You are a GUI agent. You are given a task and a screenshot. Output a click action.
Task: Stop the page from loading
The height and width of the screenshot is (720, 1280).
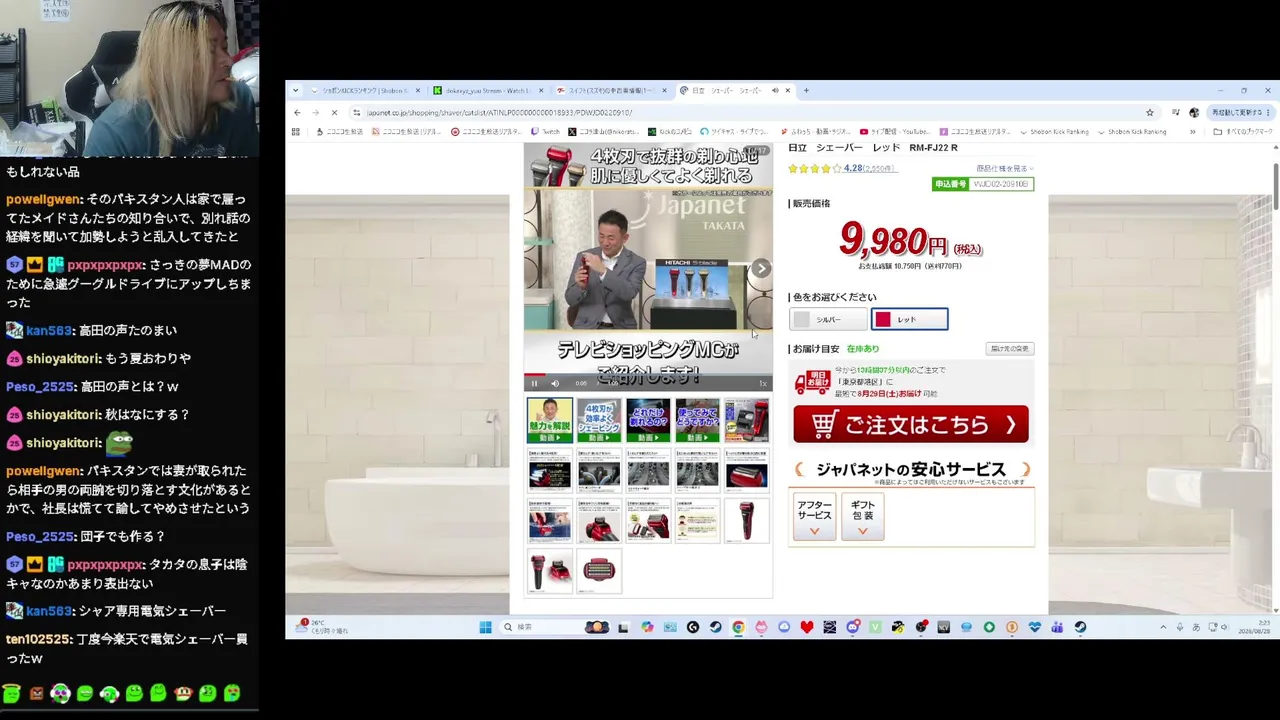[334, 112]
